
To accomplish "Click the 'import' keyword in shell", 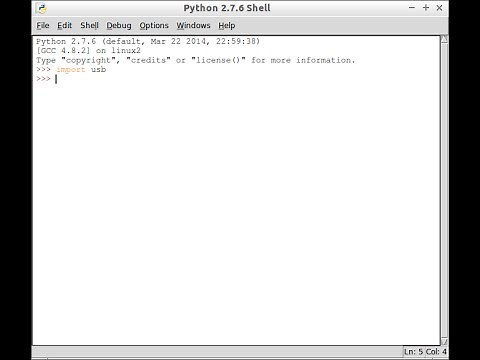I will pos(70,69).
